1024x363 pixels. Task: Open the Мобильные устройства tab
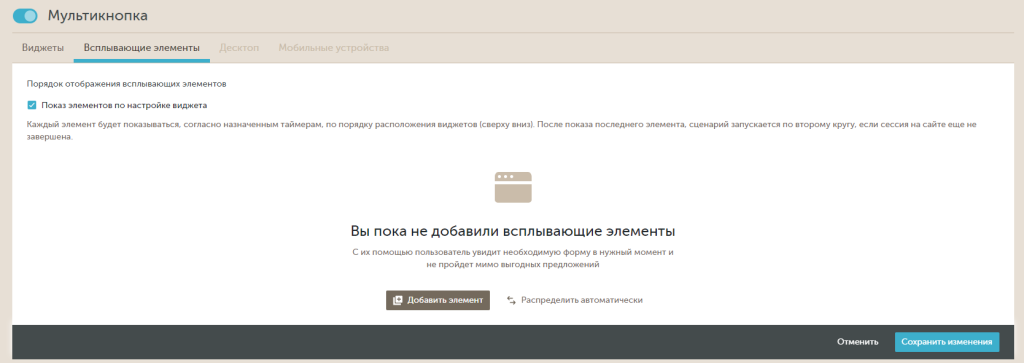(x=334, y=48)
